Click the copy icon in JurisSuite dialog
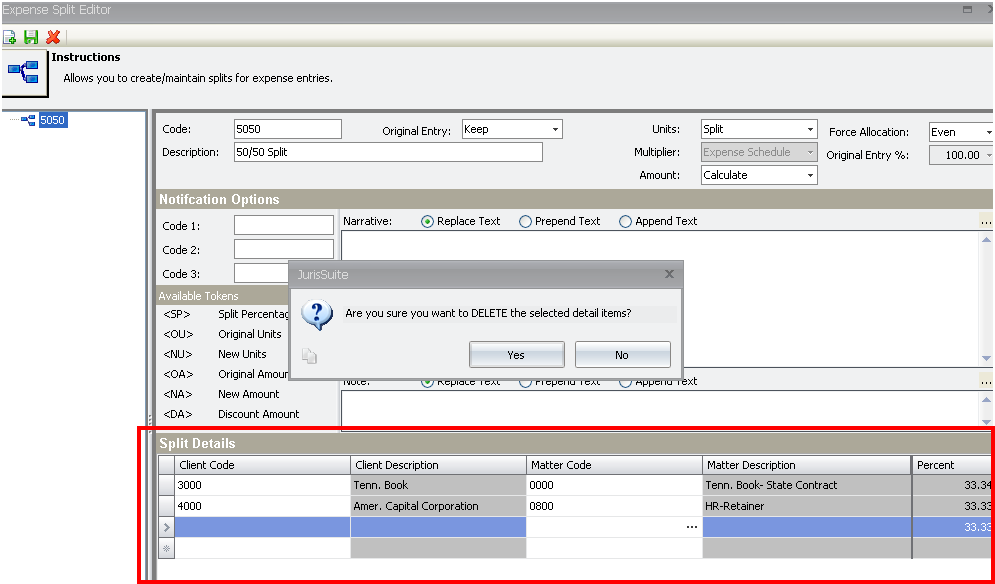Viewport: 995px width, 584px height. pos(309,355)
